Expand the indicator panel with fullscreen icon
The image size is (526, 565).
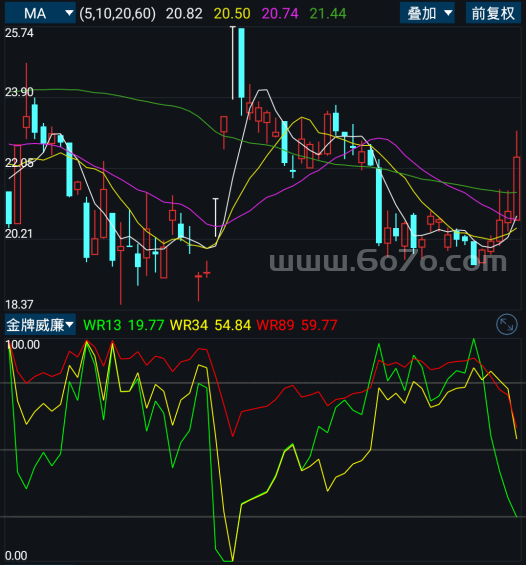(x=507, y=325)
